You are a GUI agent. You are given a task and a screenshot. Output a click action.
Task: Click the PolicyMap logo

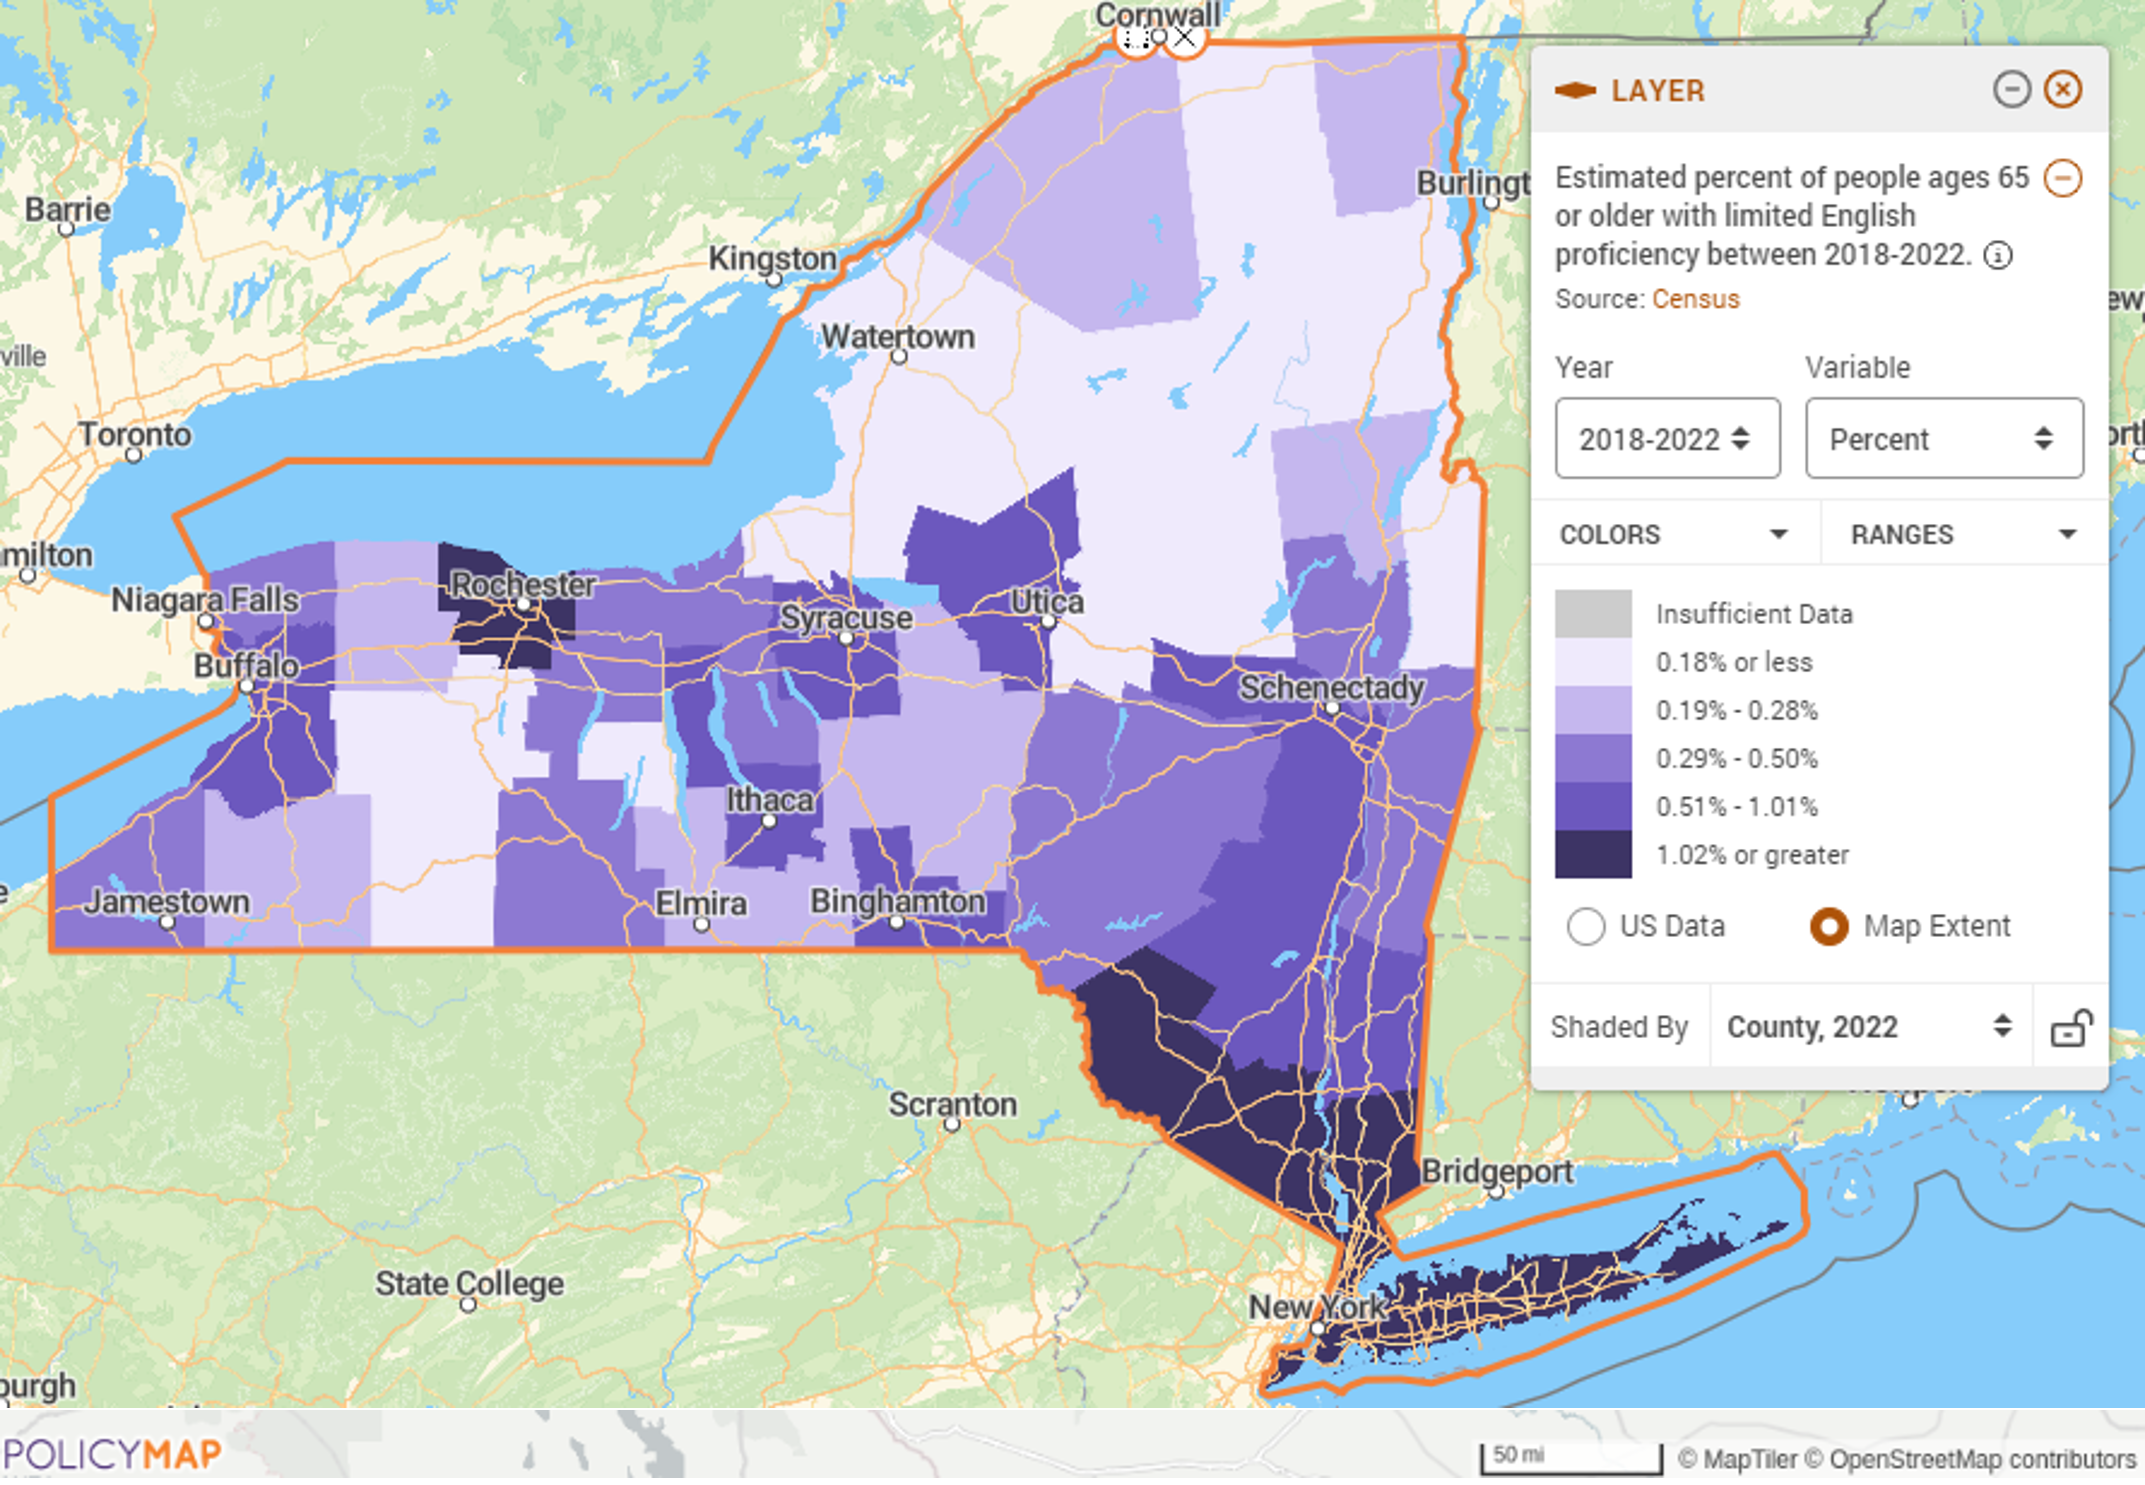point(111,1453)
